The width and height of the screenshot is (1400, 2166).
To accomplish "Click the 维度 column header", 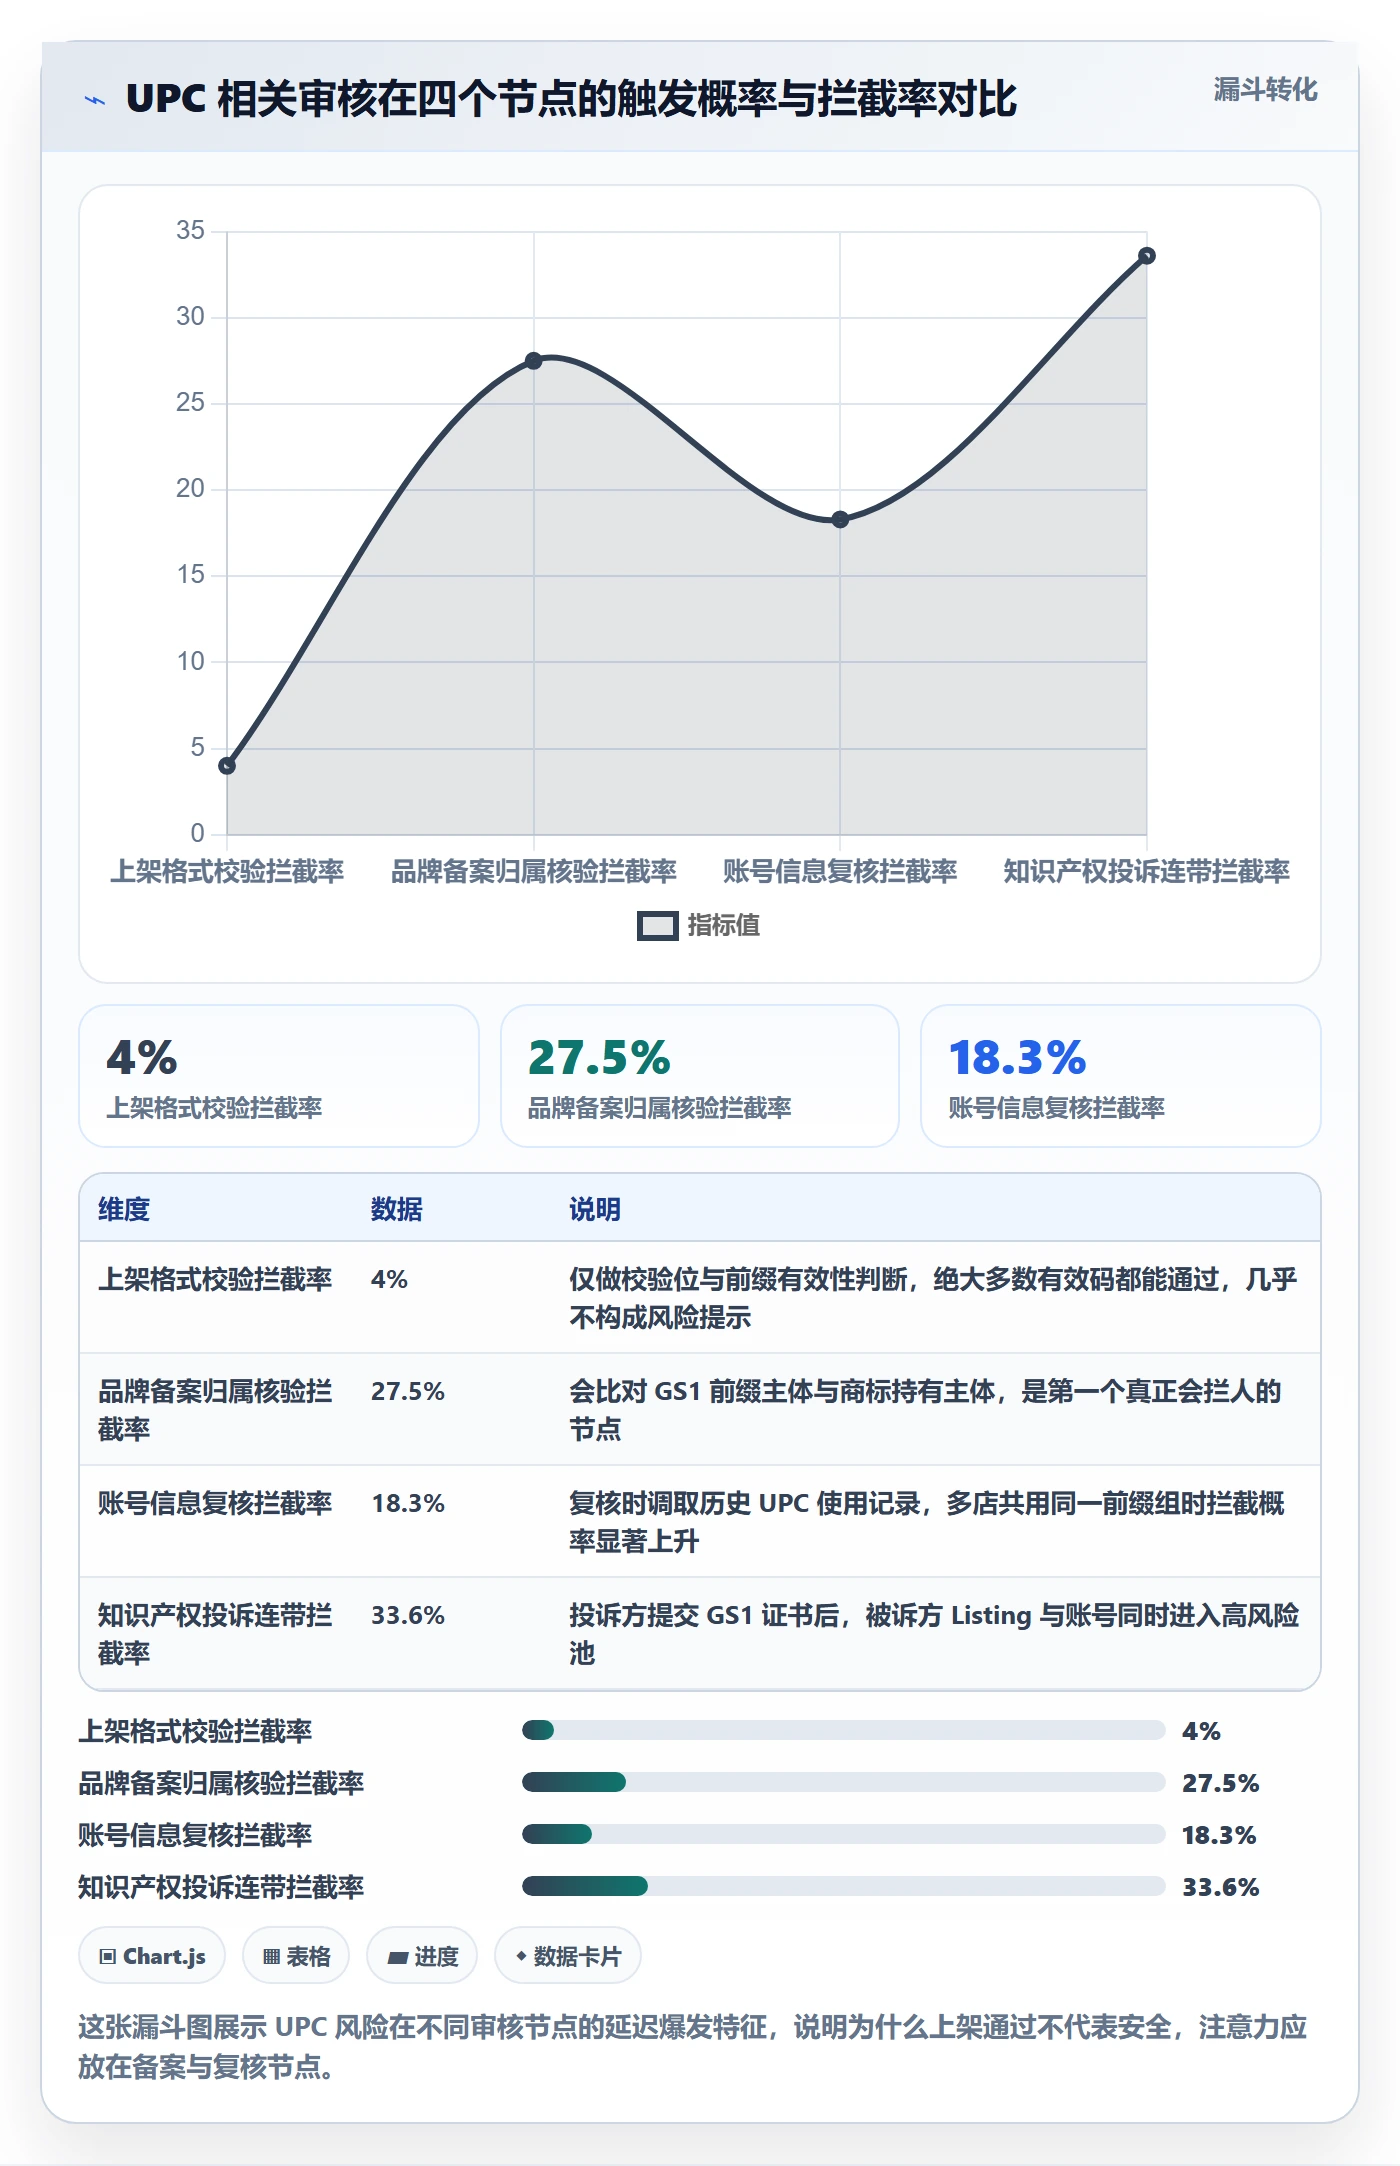I will pyautogui.click(x=124, y=1209).
